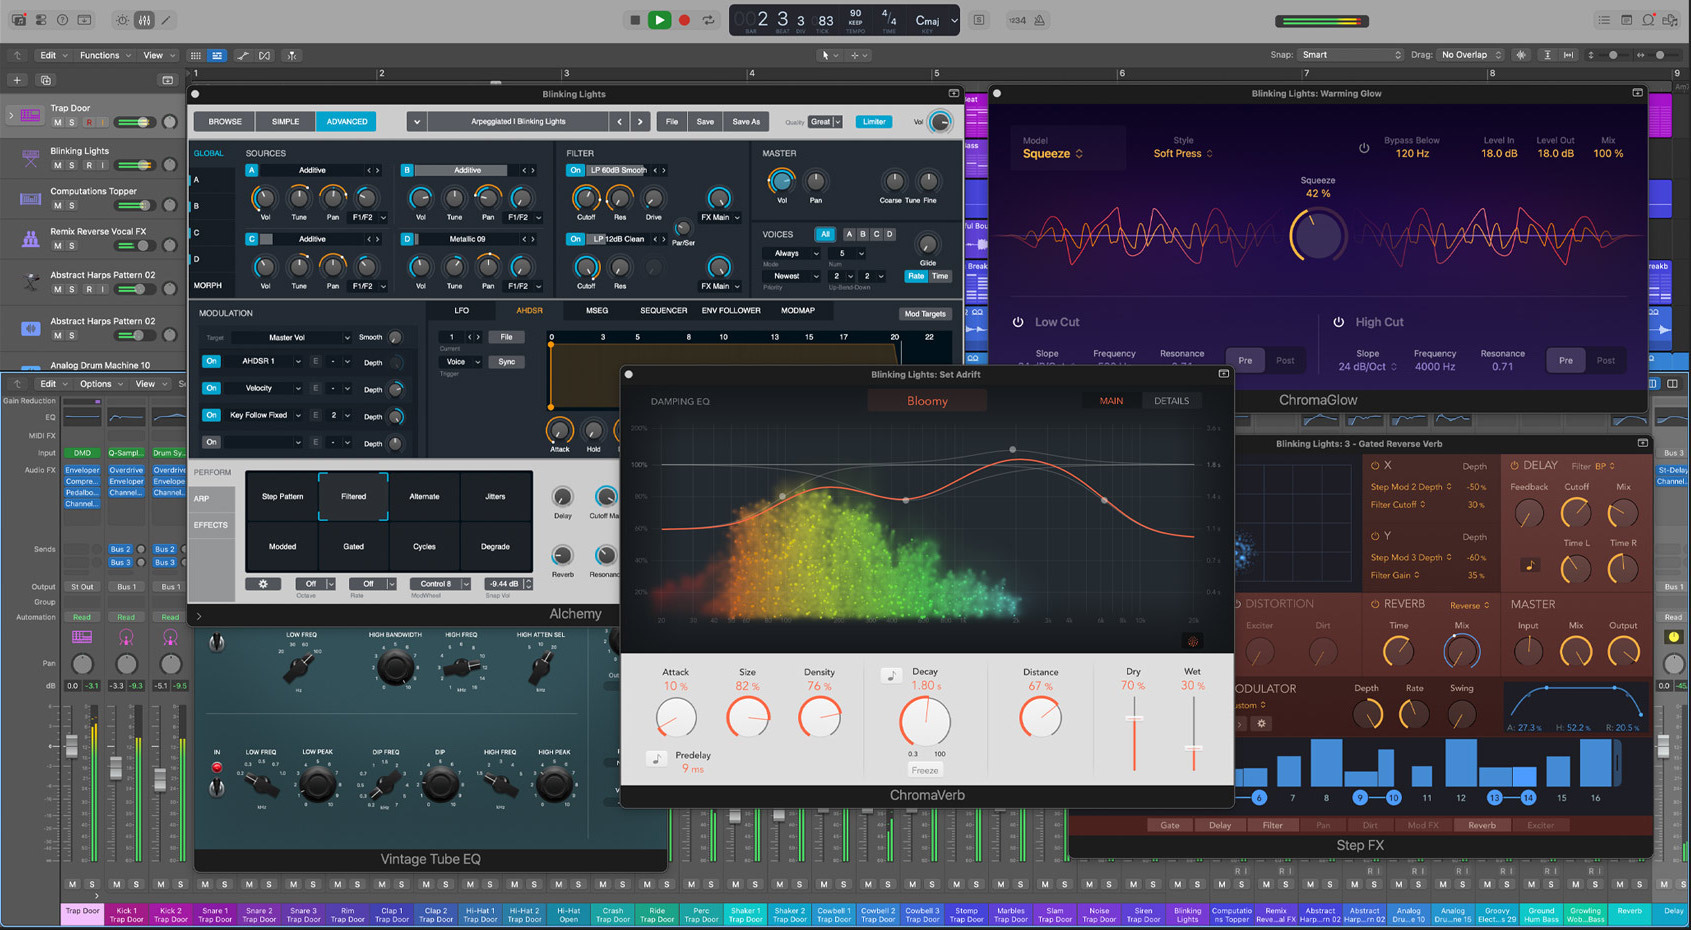Switch Alchemy to SIMPLE view

[x=285, y=122]
